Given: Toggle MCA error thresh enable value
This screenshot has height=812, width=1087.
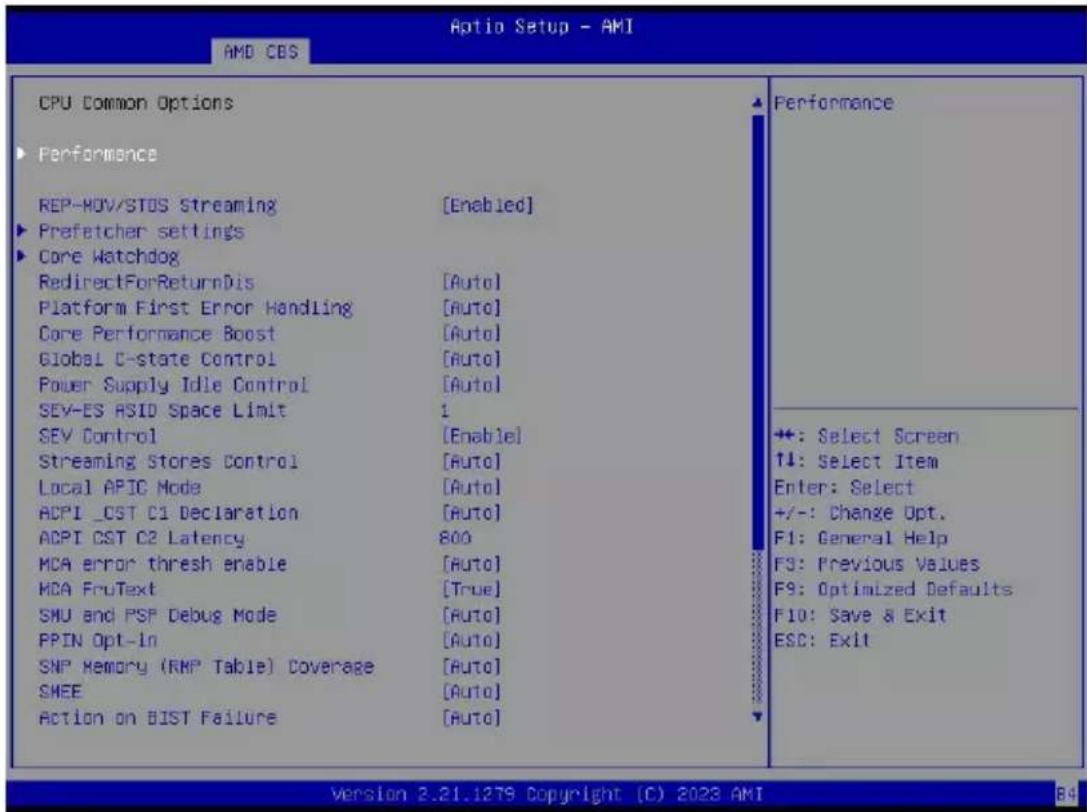Looking at the screenshot, I should tap(471, 564).
